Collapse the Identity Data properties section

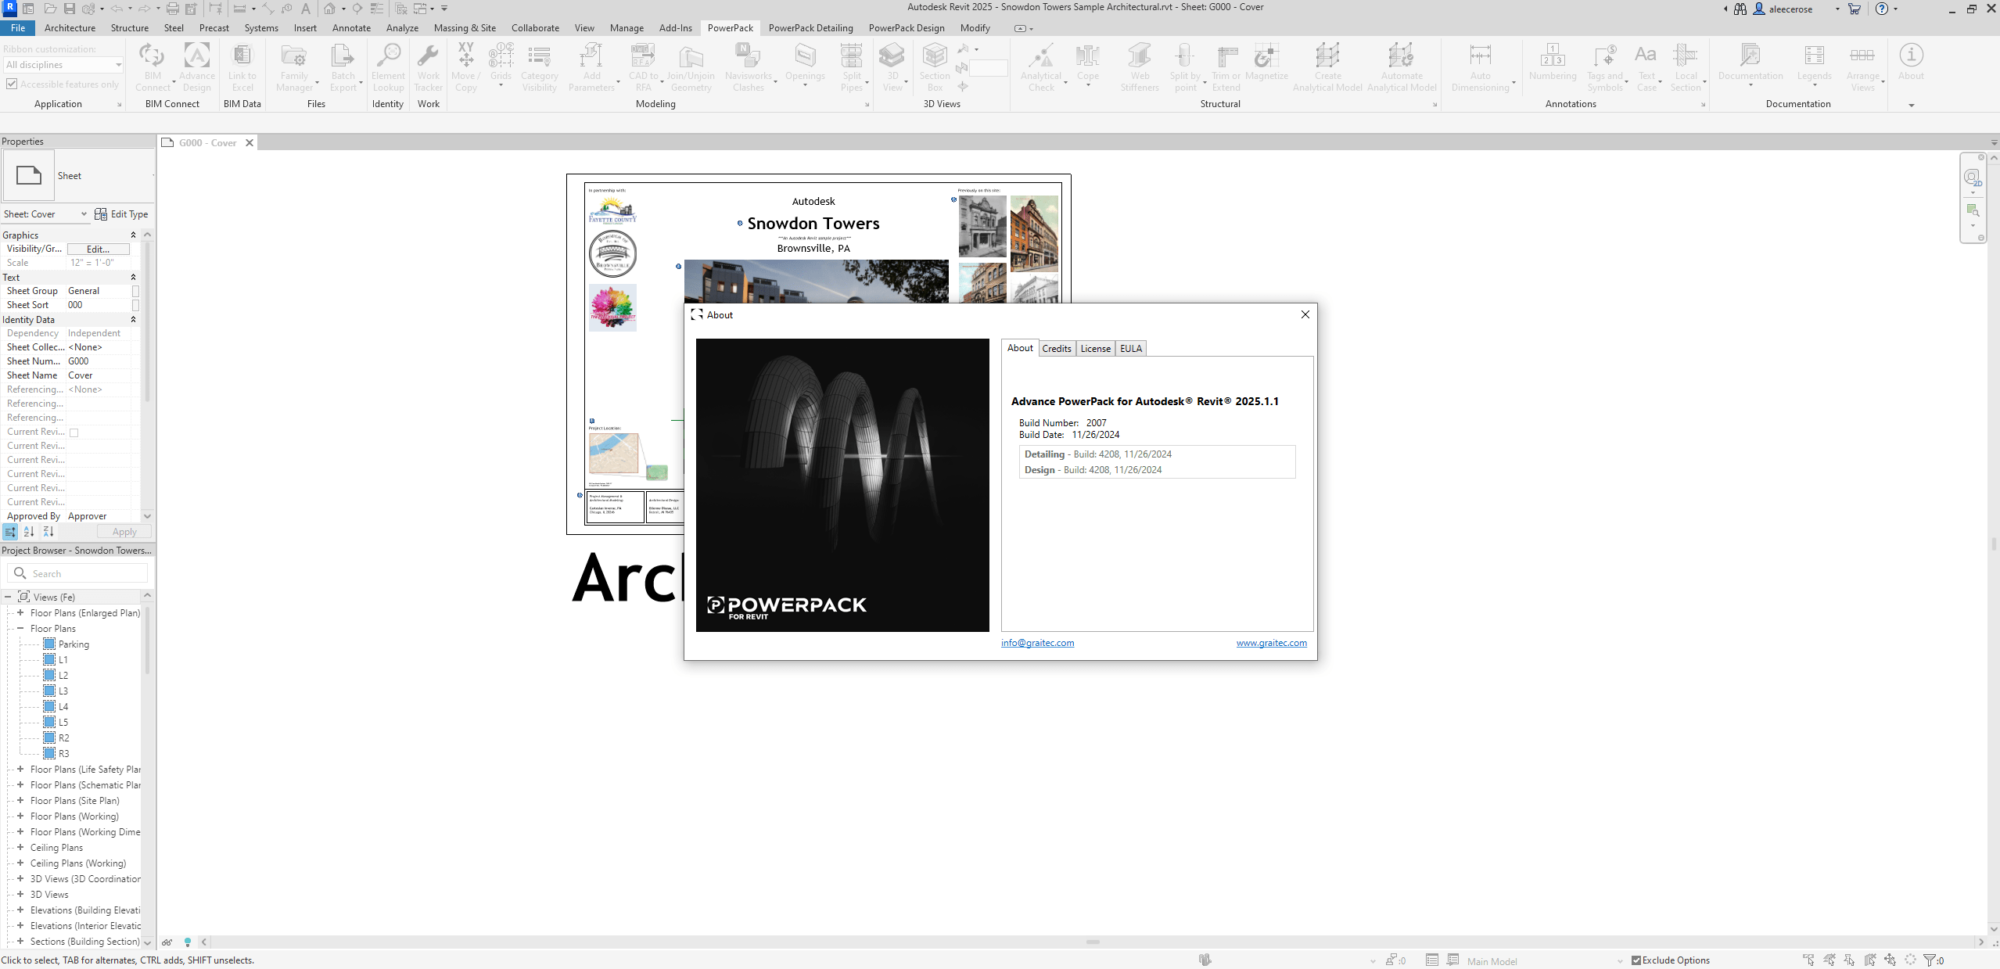133,320
